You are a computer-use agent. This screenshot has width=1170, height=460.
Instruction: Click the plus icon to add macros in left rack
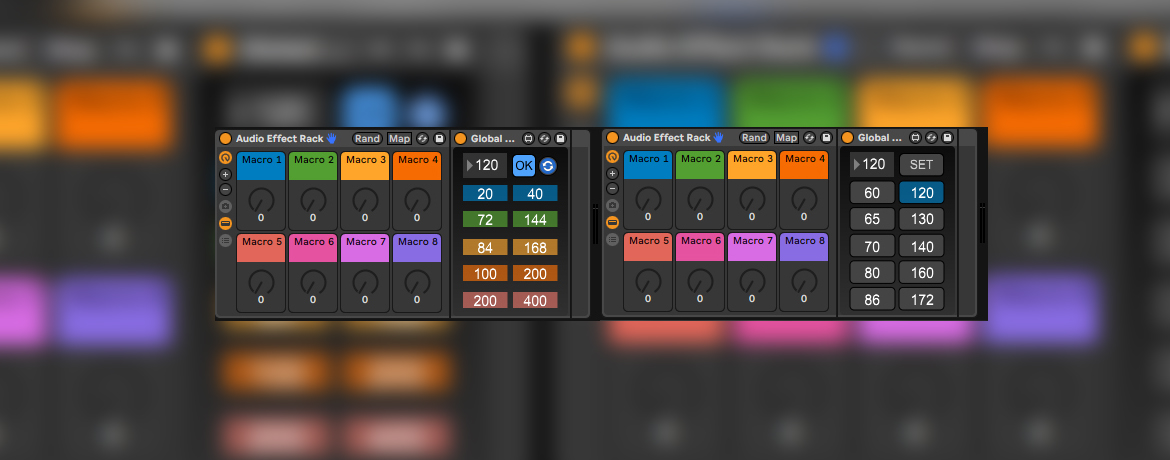pyautogui.click(x=225, y=174)
